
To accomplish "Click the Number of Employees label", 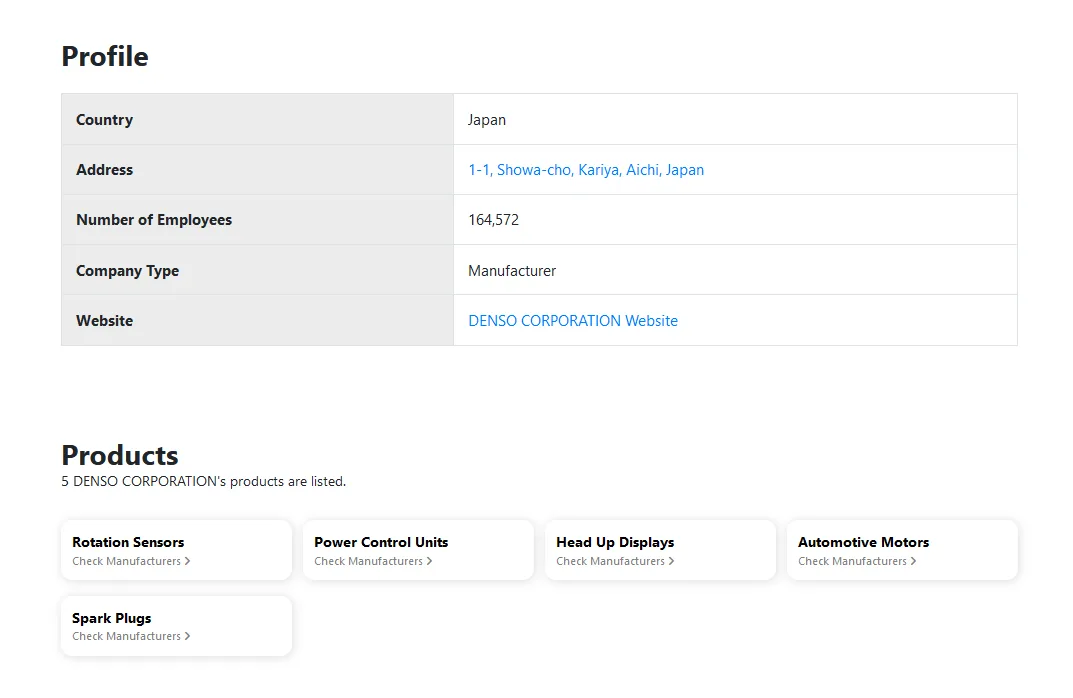I will pos(154,220).
